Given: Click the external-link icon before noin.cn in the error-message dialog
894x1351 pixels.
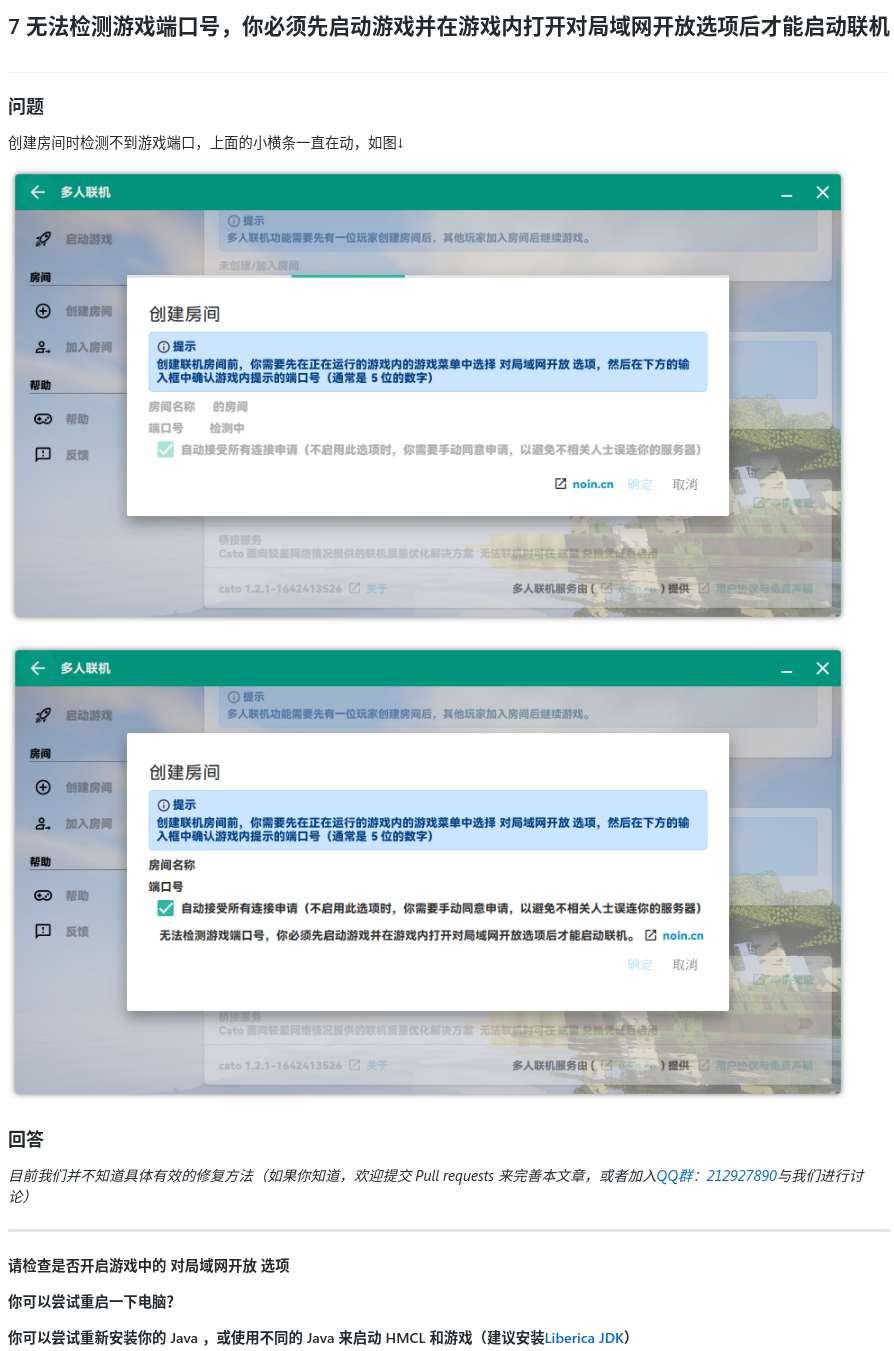Looking at the screenshot, I should [x=651, y=936].
